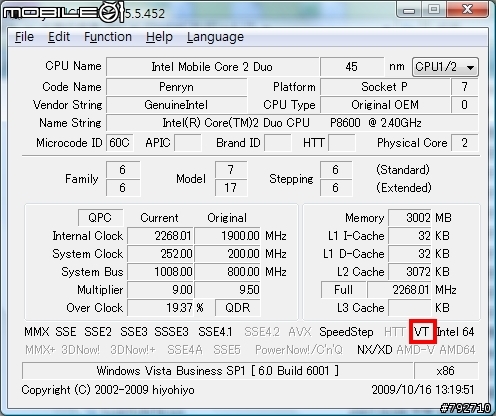Image resolution: width=496 pixels, height=416 pixels.
Task: Click the SSE4.1 feature label
Action: (215, 332)
